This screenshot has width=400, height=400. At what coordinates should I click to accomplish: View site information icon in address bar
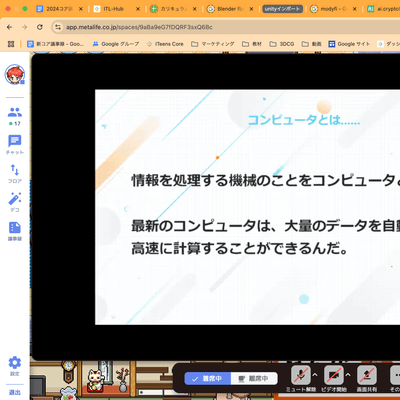point(58,27)
